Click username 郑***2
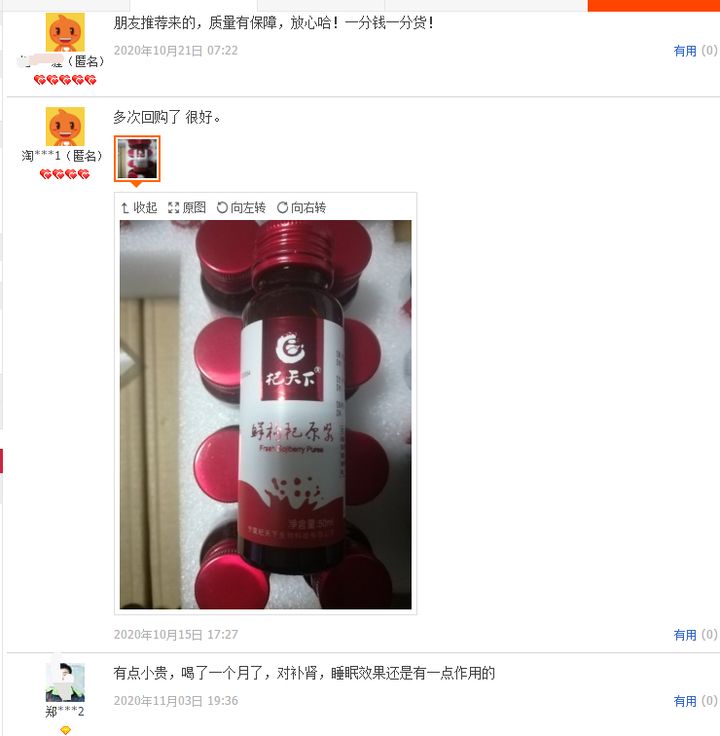Screen dimensions: 720x736 point(65,712)
